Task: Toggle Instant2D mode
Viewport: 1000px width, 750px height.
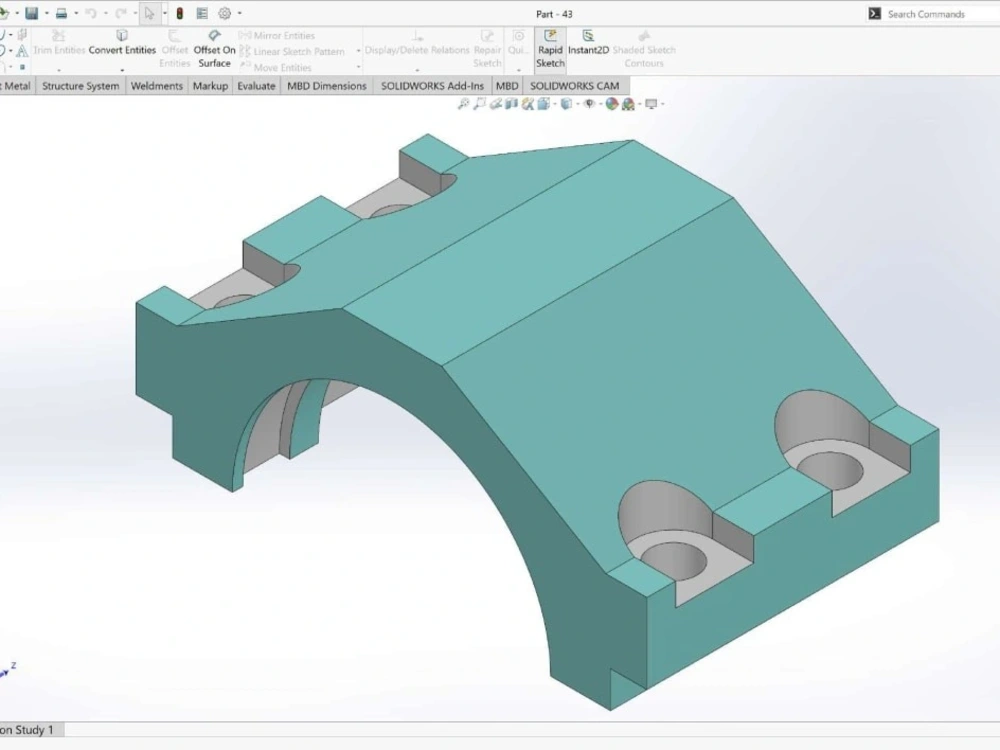Action: 588,43
